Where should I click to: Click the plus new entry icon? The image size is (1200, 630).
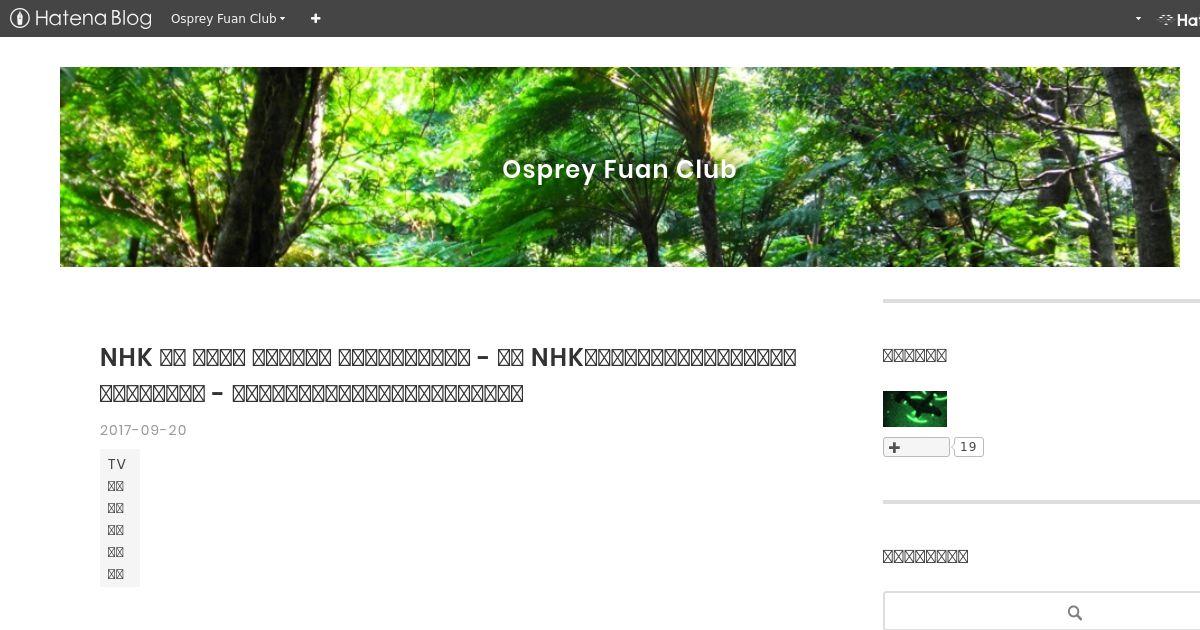point(316,18)
